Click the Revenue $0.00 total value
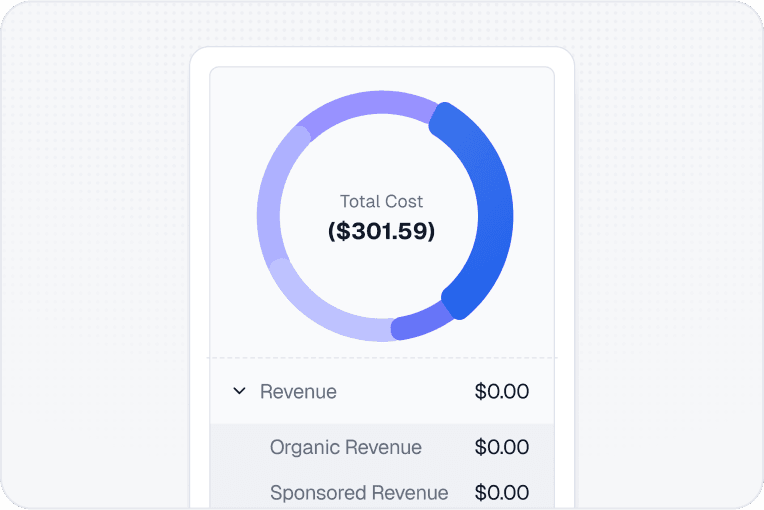The image size is (764, 510). tap(502, 392)
